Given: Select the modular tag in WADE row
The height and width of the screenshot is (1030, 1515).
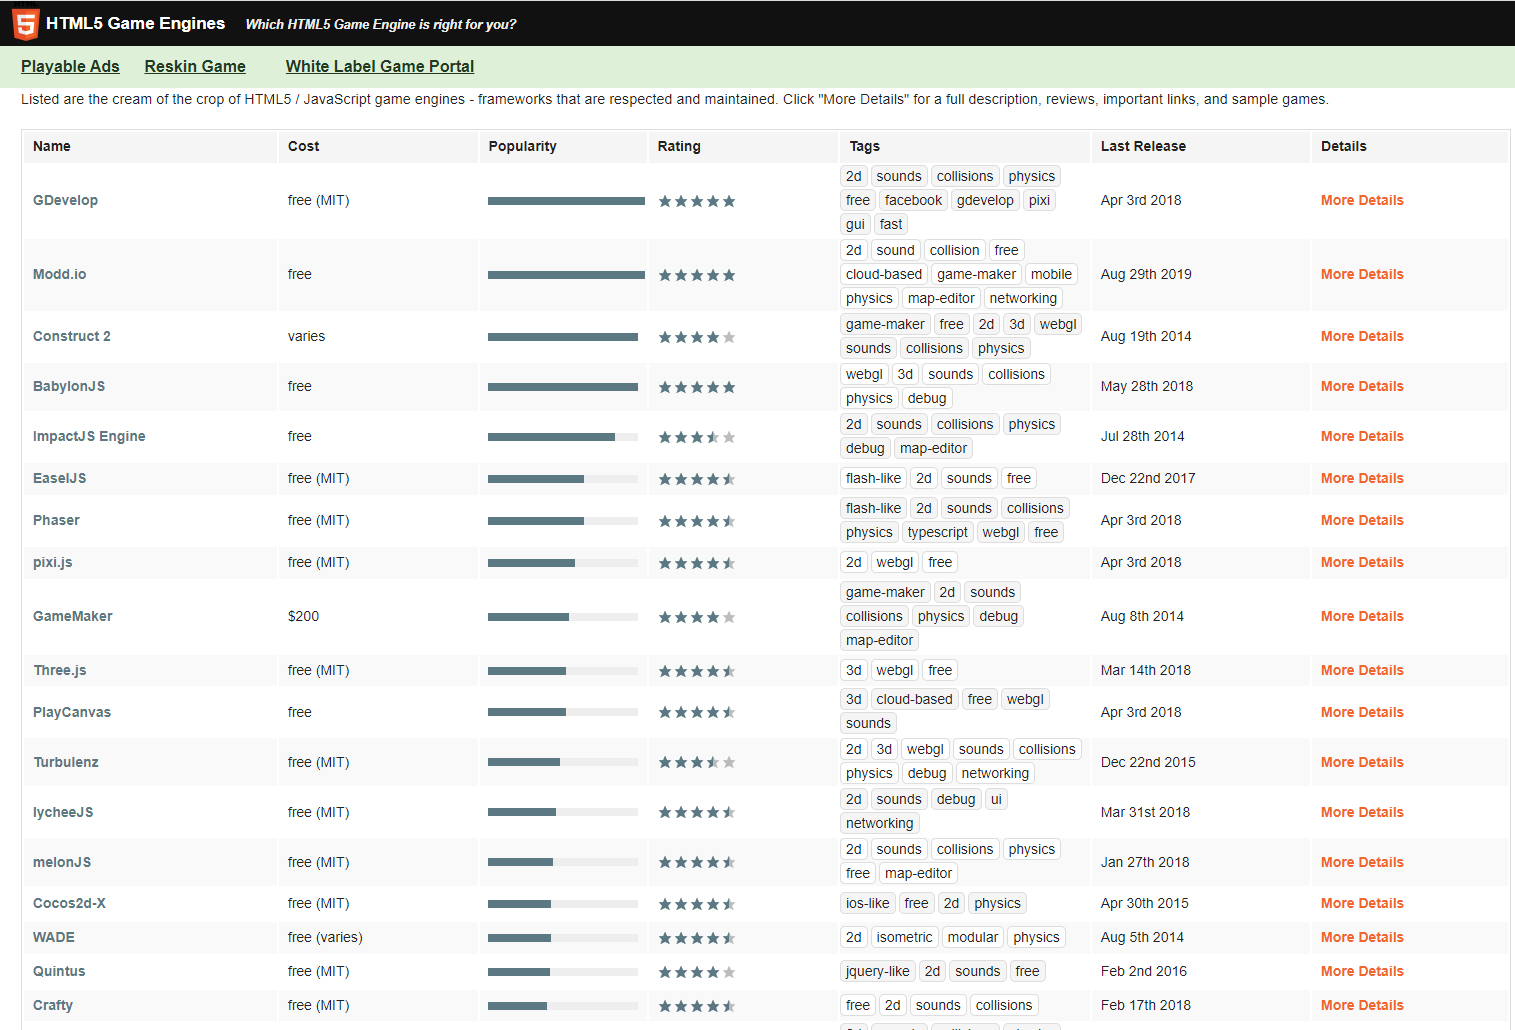Looking at the screenshot, I should point(973,937).
